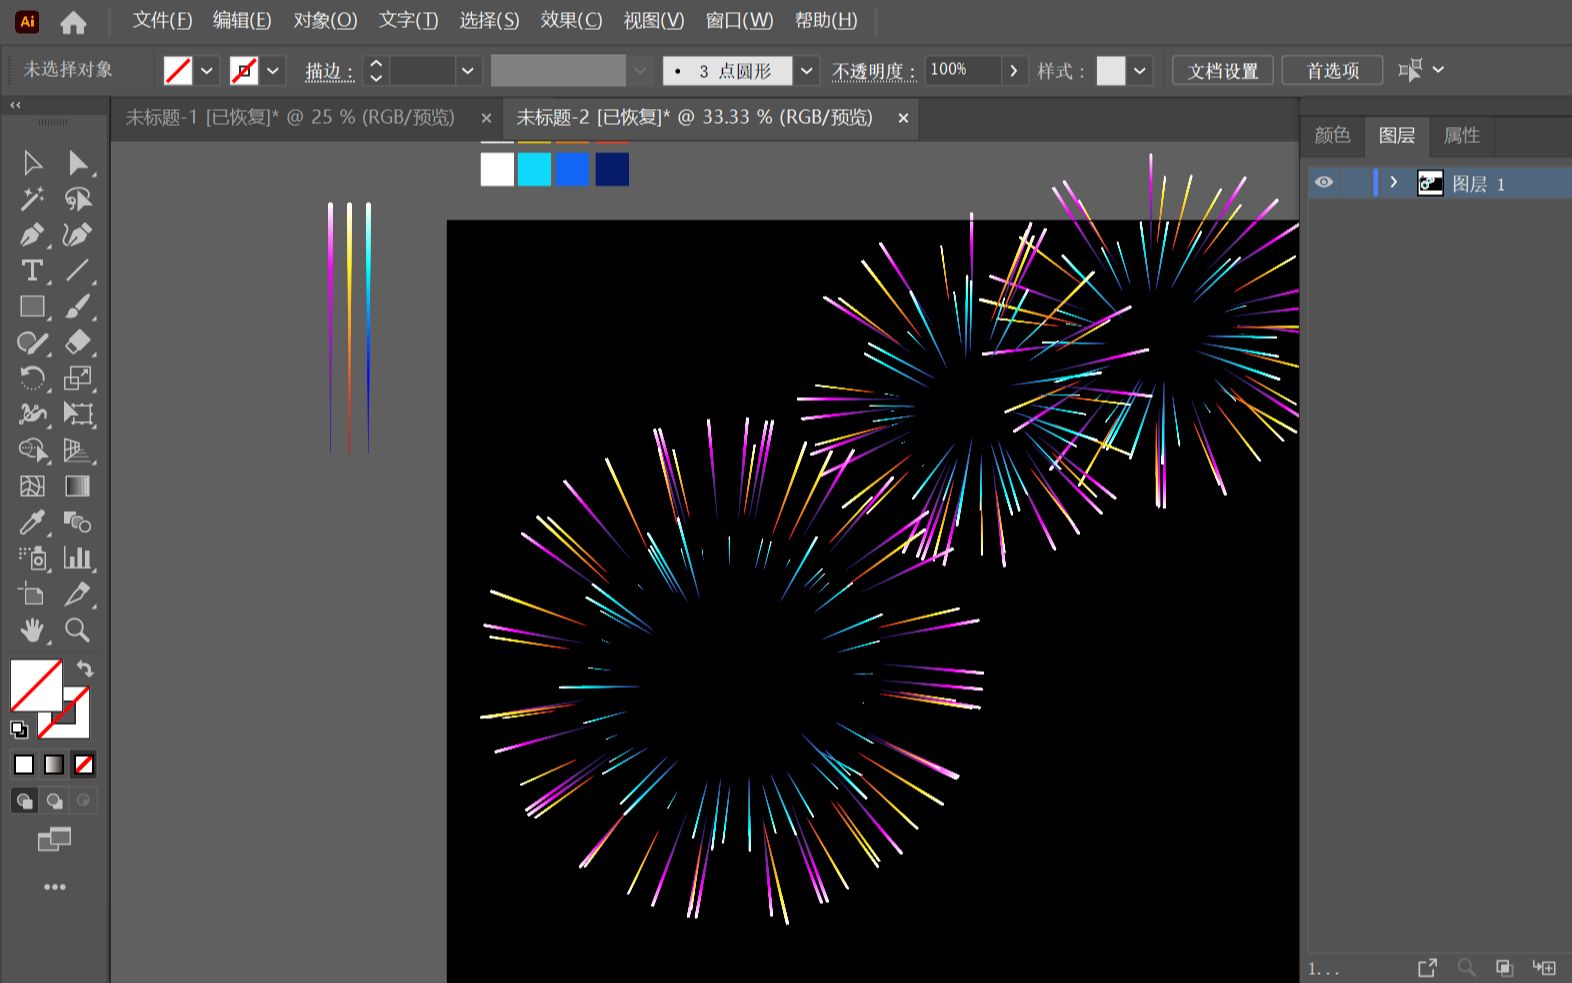Viewport: 1572px width, 983px height.
Task: Open align options dropdown arrow
Action: pyautogui.click(x=1438, y=70)
